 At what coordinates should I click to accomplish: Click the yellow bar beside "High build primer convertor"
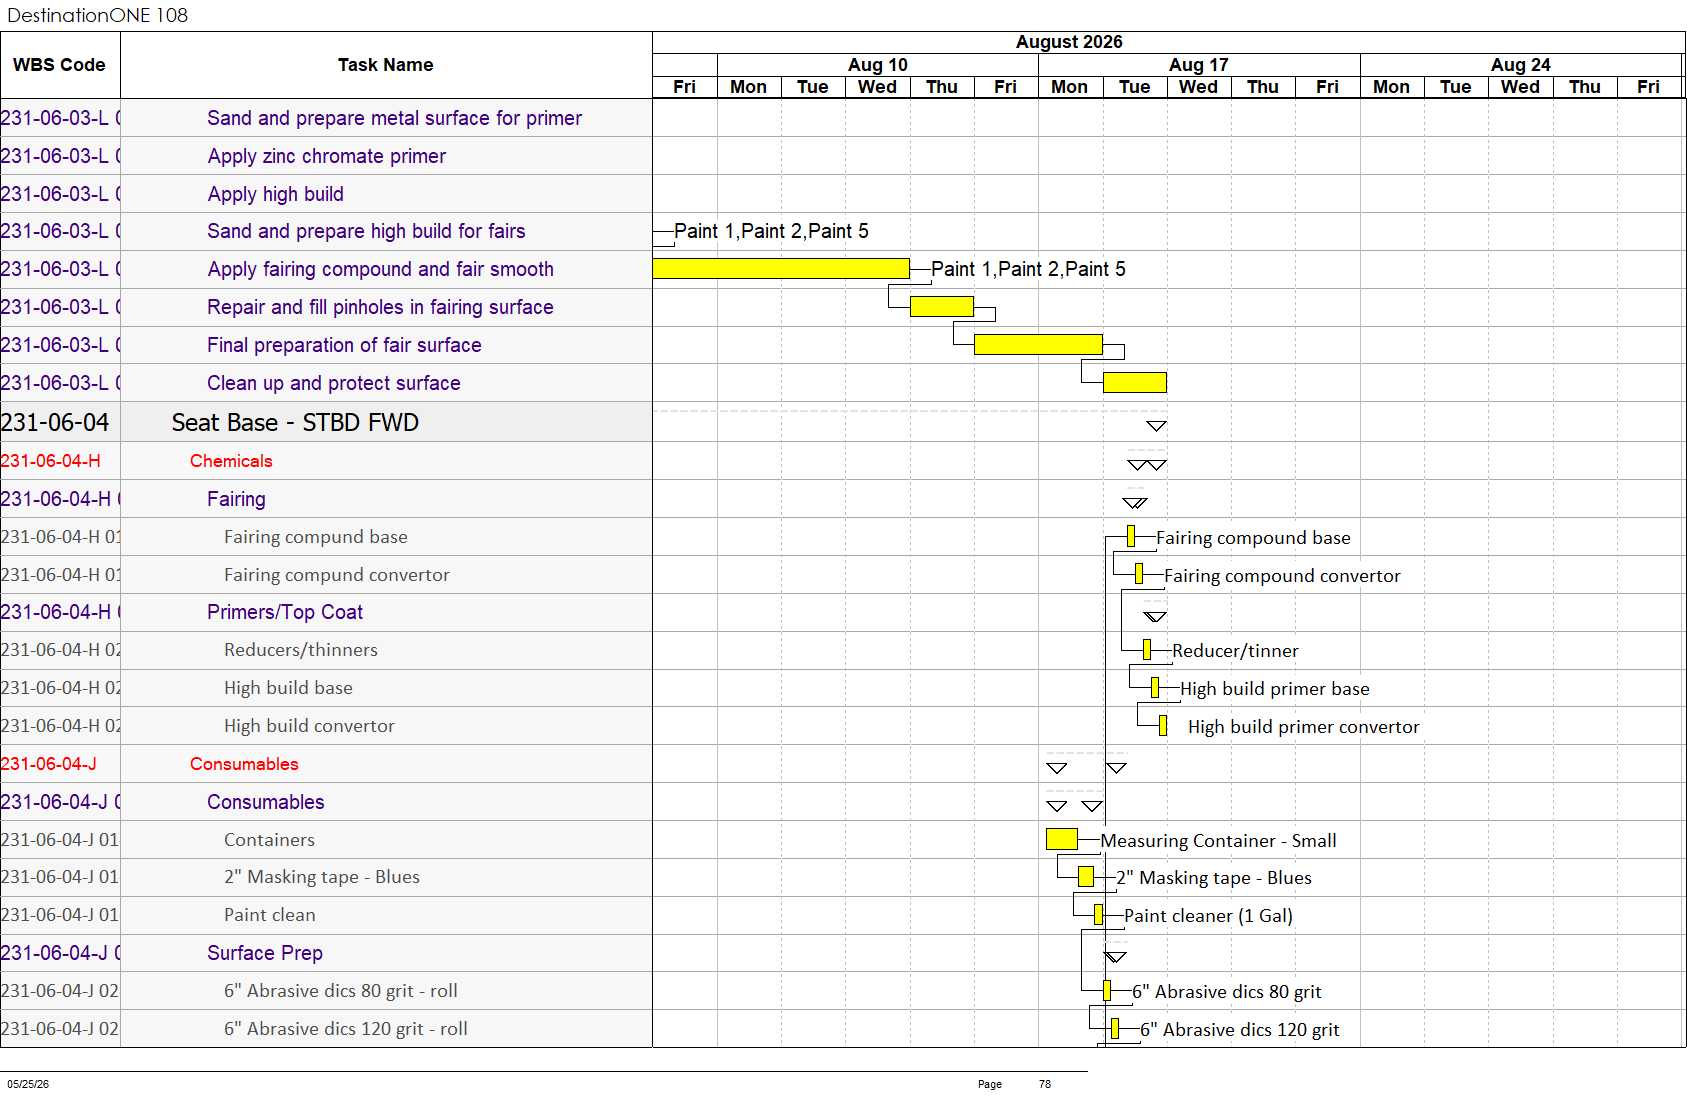[x=1163, y=726]
